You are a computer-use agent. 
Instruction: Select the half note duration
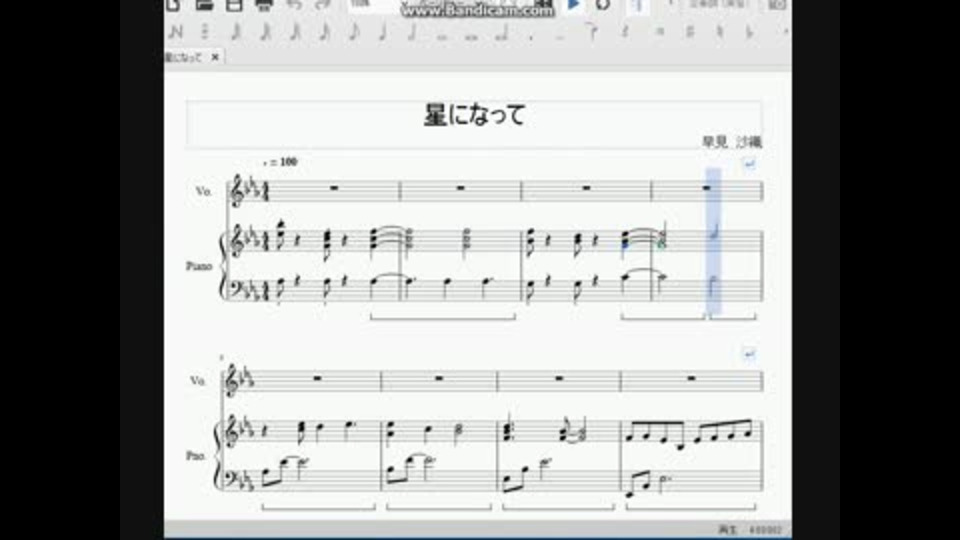tap(412, 32)
